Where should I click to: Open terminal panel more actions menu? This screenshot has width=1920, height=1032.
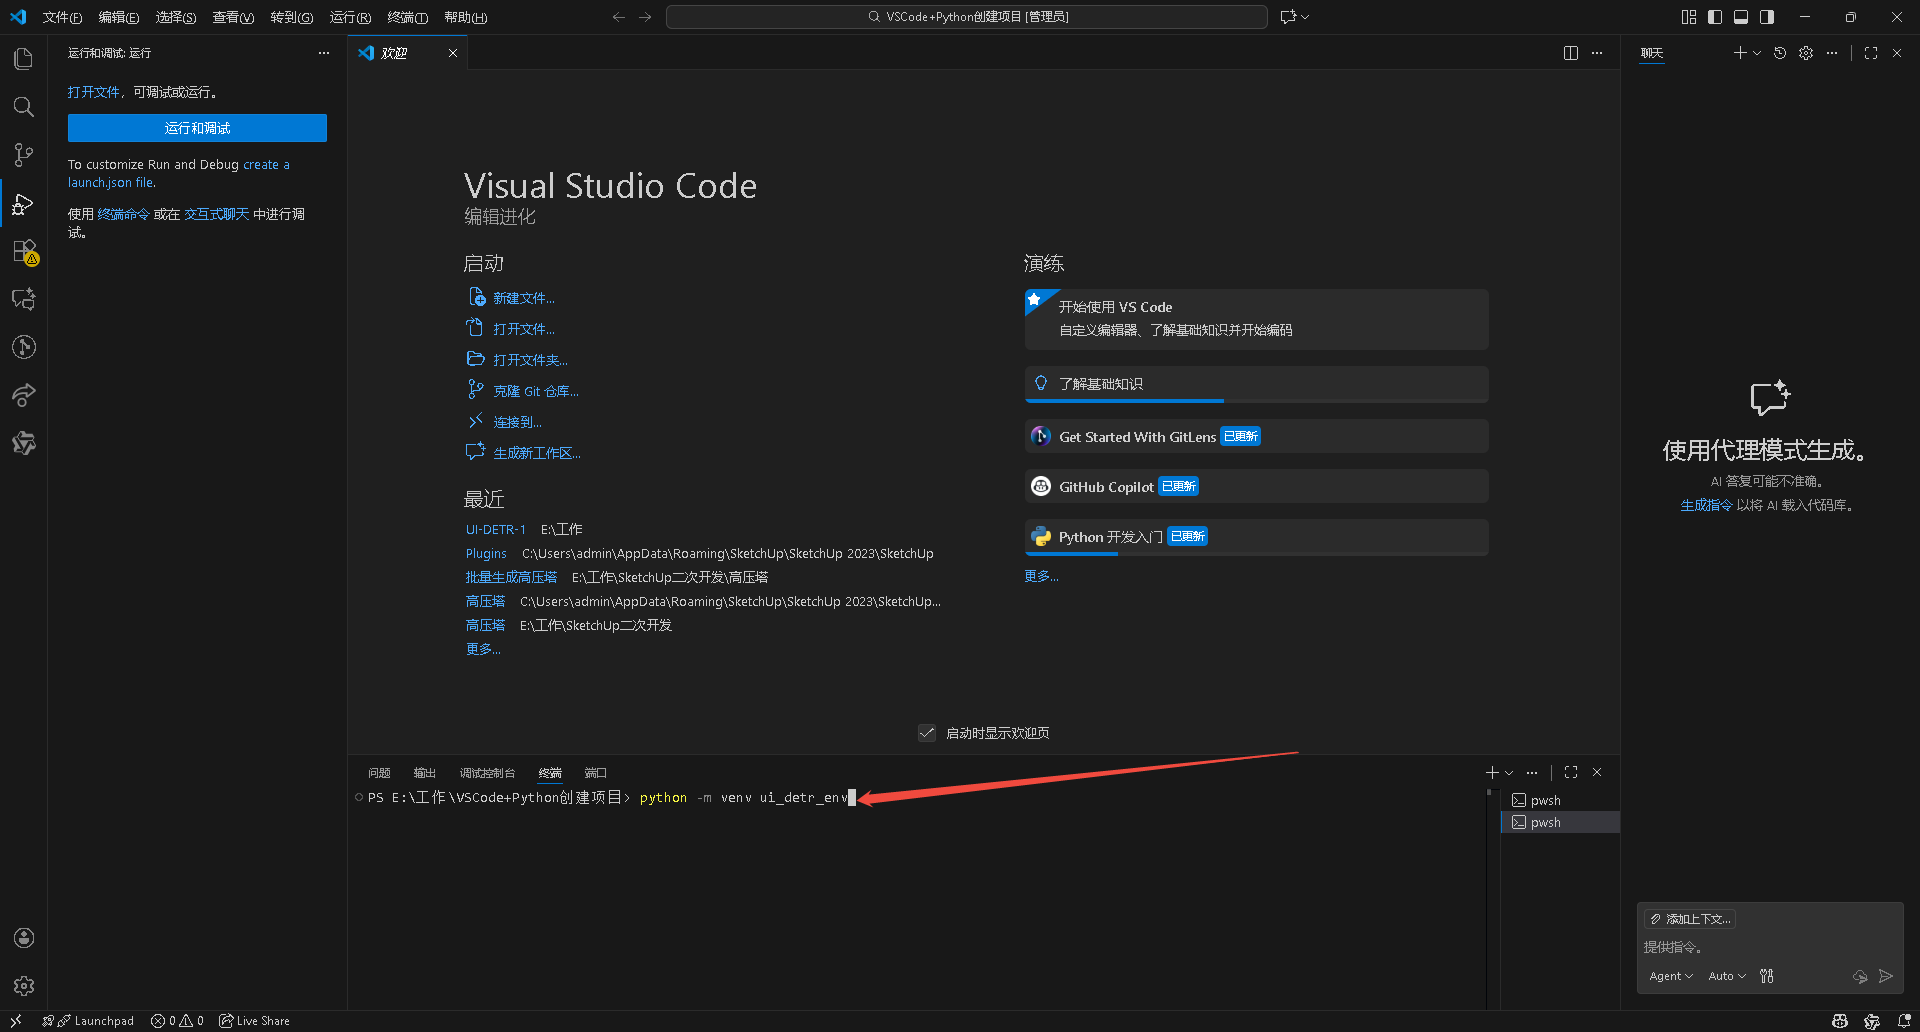click(x=1532, y=772)
